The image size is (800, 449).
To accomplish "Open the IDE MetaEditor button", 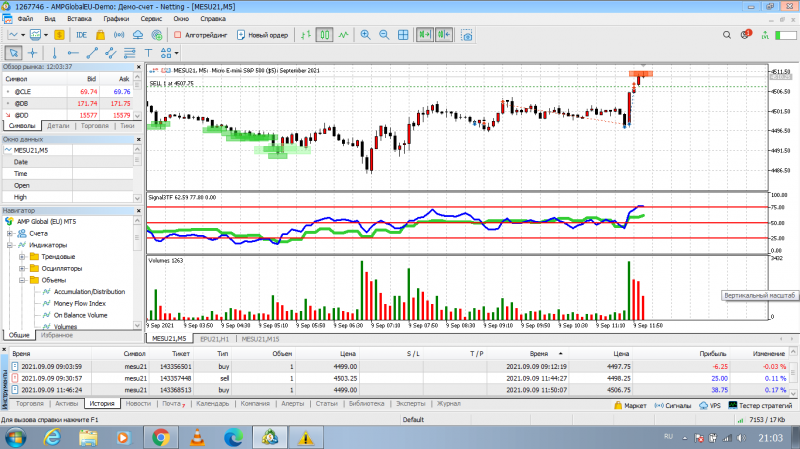I will 81,35.
